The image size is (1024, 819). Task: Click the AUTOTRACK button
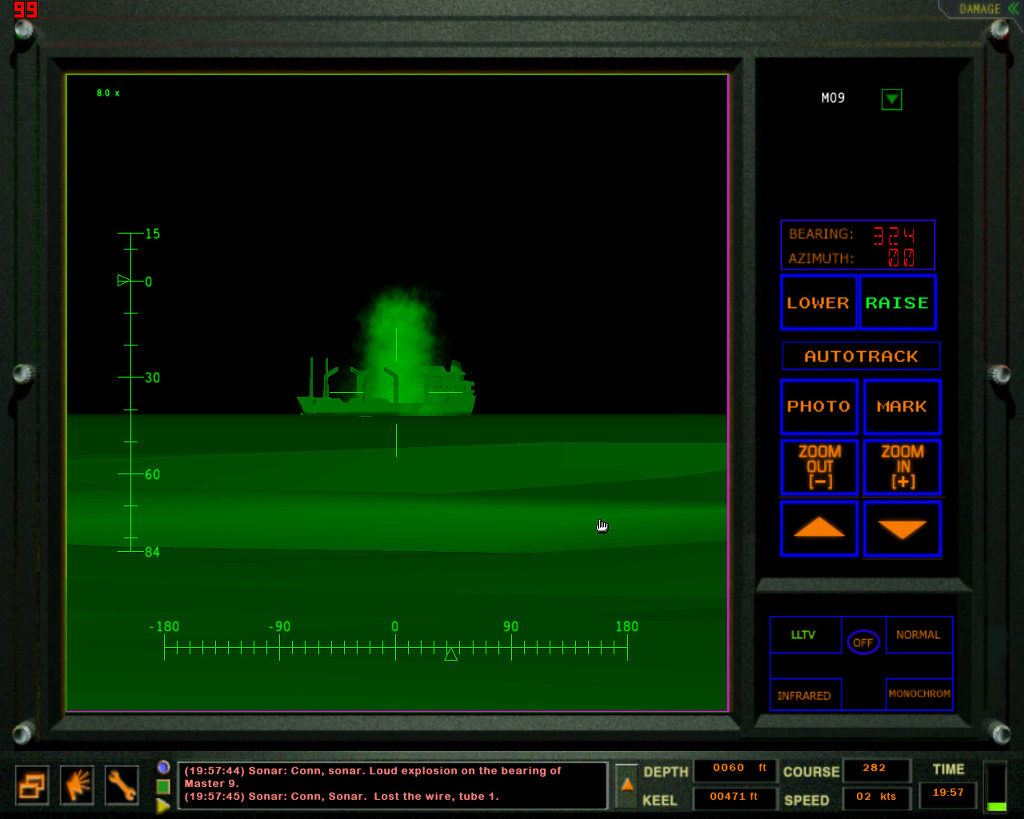[861, 356]
